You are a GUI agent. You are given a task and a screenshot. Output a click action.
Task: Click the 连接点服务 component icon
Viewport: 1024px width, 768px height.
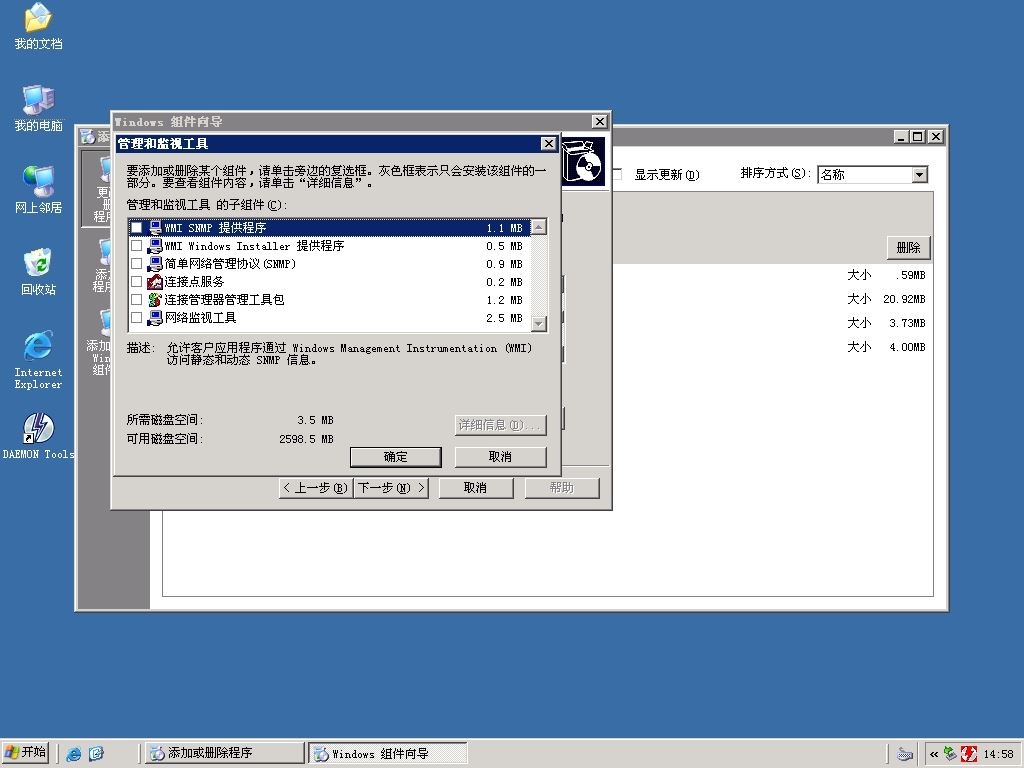point(155,282)
